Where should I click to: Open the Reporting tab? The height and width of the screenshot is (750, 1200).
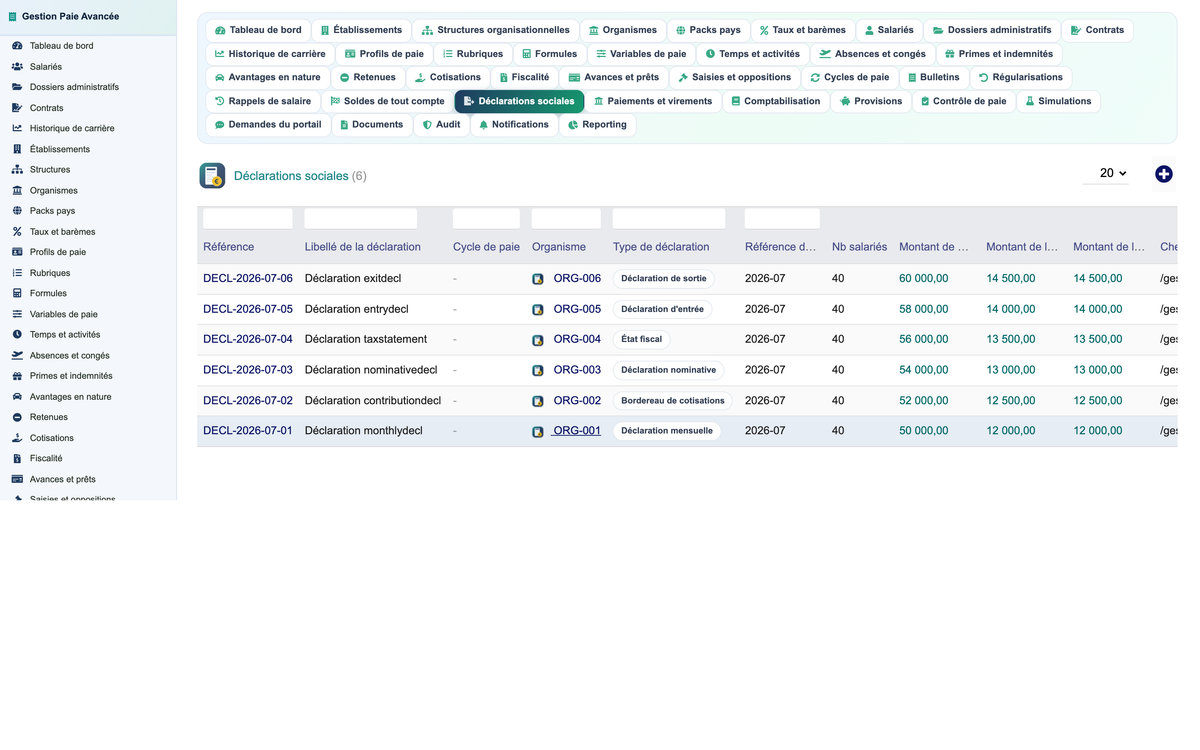597,125
